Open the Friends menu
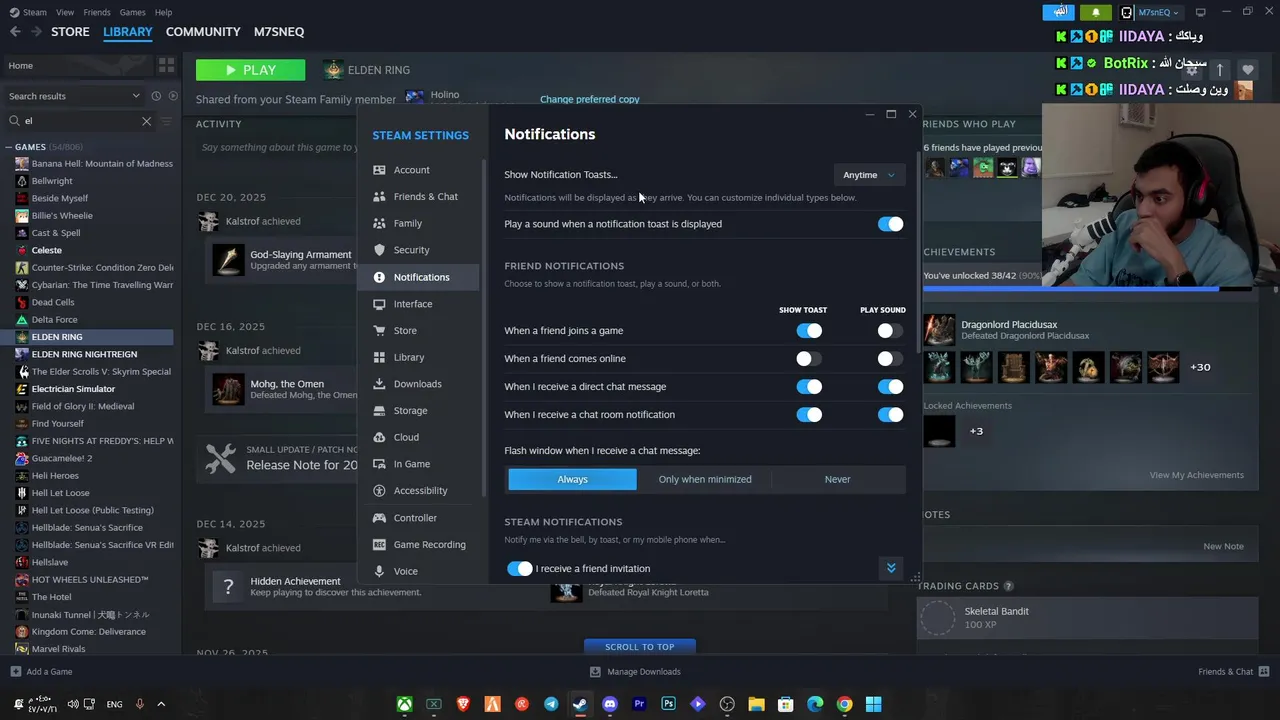 pos(97,12)
